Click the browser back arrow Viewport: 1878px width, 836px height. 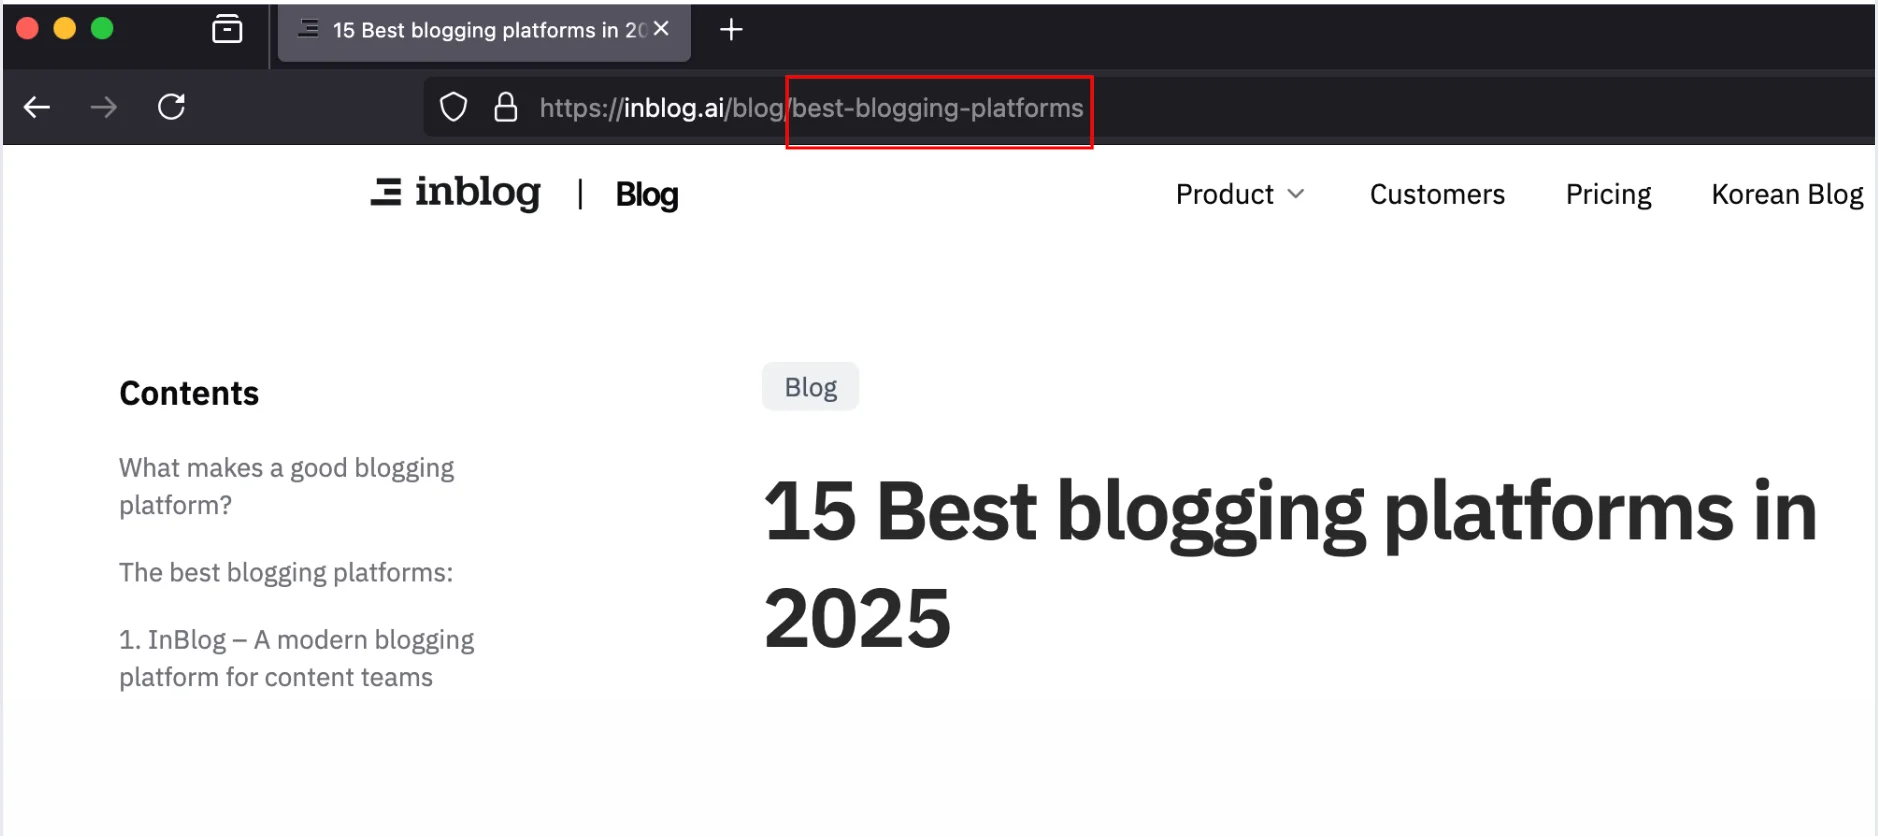(x=37, y=107)
